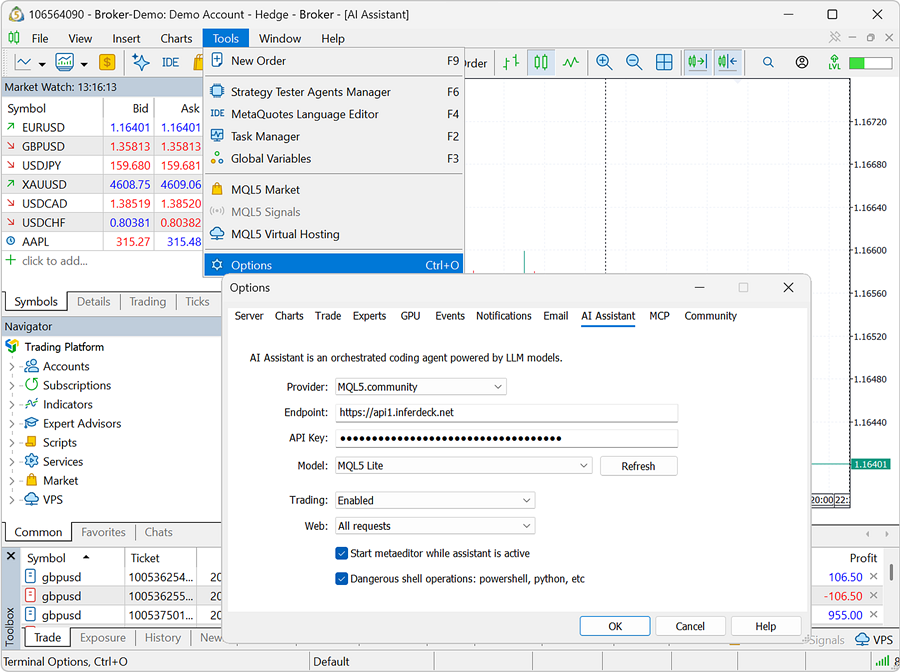The height and width of the screenshot is (672, 900).
Task: Click the search magnifier icon
Action: (768, 62)
